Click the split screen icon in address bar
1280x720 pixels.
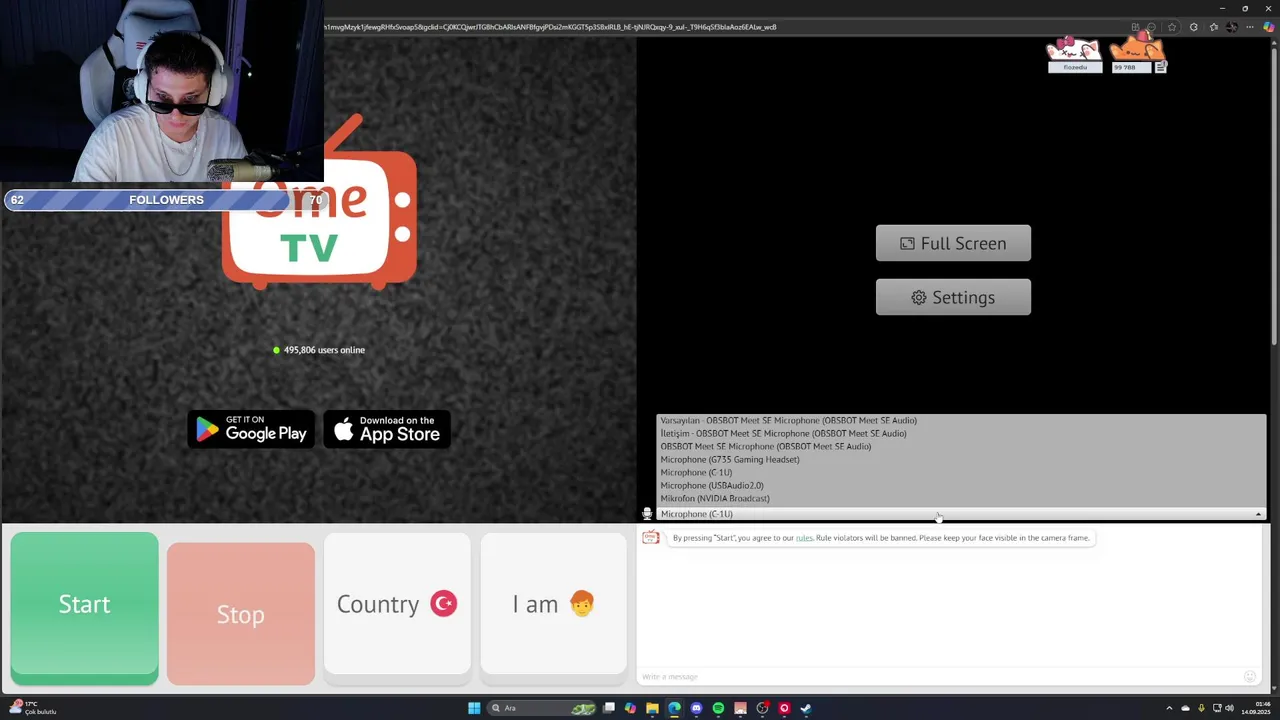click(1135, 27)
